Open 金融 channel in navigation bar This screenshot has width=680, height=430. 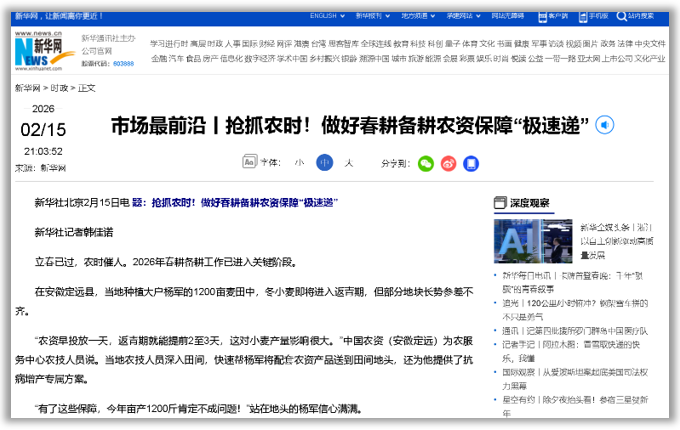pos(159,59)
